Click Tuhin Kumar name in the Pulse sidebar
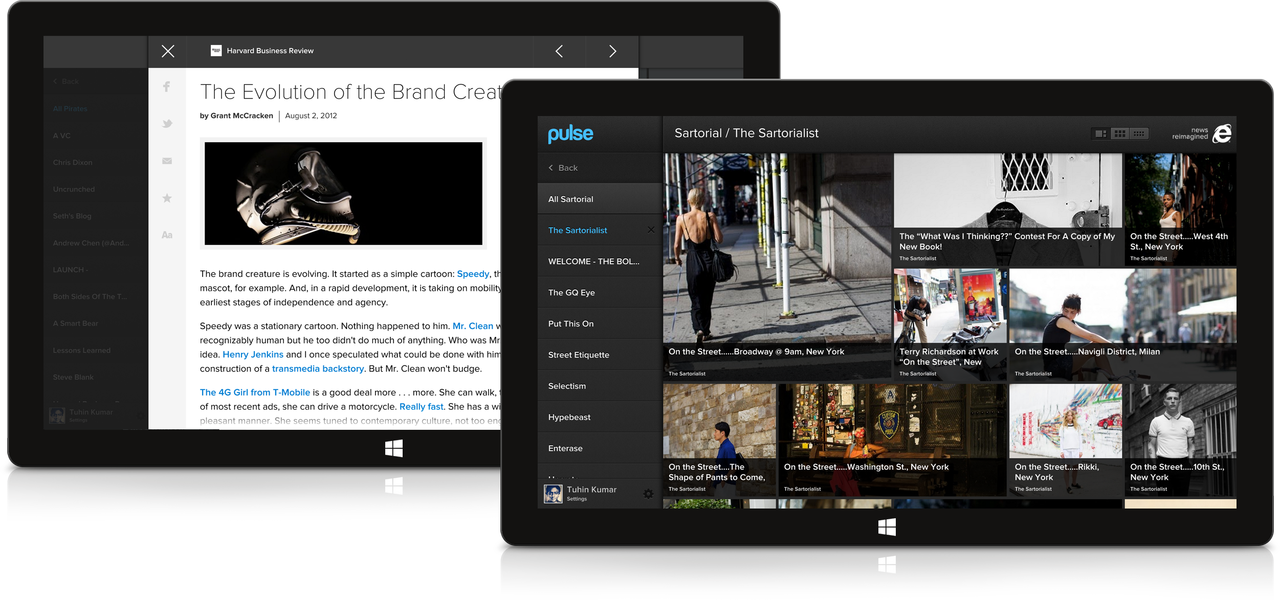Image resolution: width=1280 pixels, height=600 pixels. 591,489
